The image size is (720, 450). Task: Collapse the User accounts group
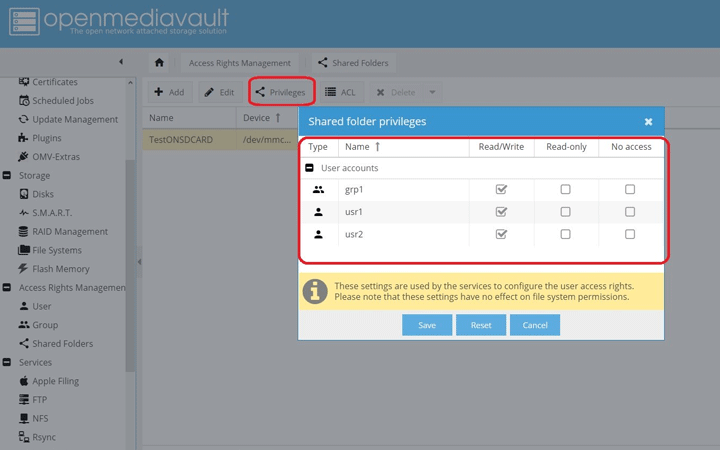pos(309,168)
